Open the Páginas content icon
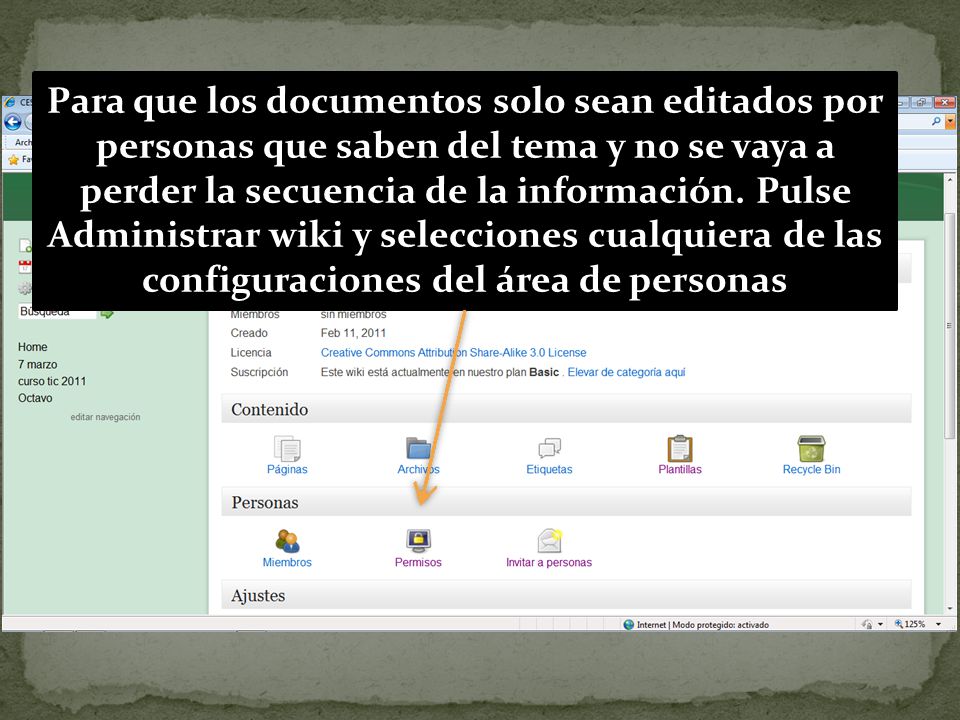The image size is (960, 720). [287, 448]
